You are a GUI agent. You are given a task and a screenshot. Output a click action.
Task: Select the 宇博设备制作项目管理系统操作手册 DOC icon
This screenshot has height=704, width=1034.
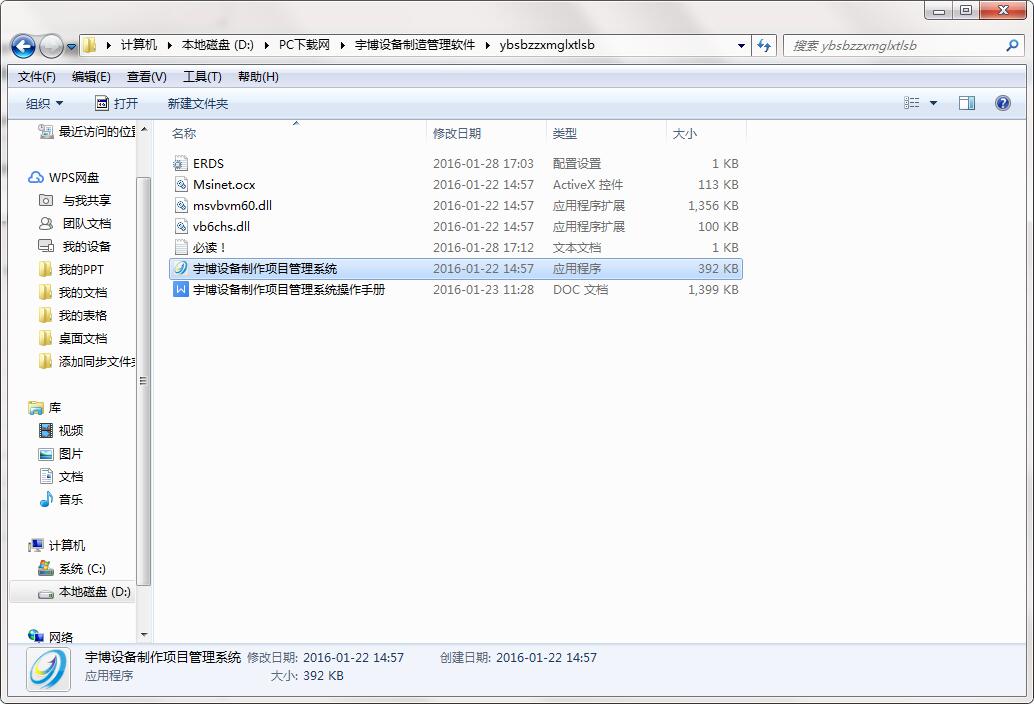(x=181, y=289)
